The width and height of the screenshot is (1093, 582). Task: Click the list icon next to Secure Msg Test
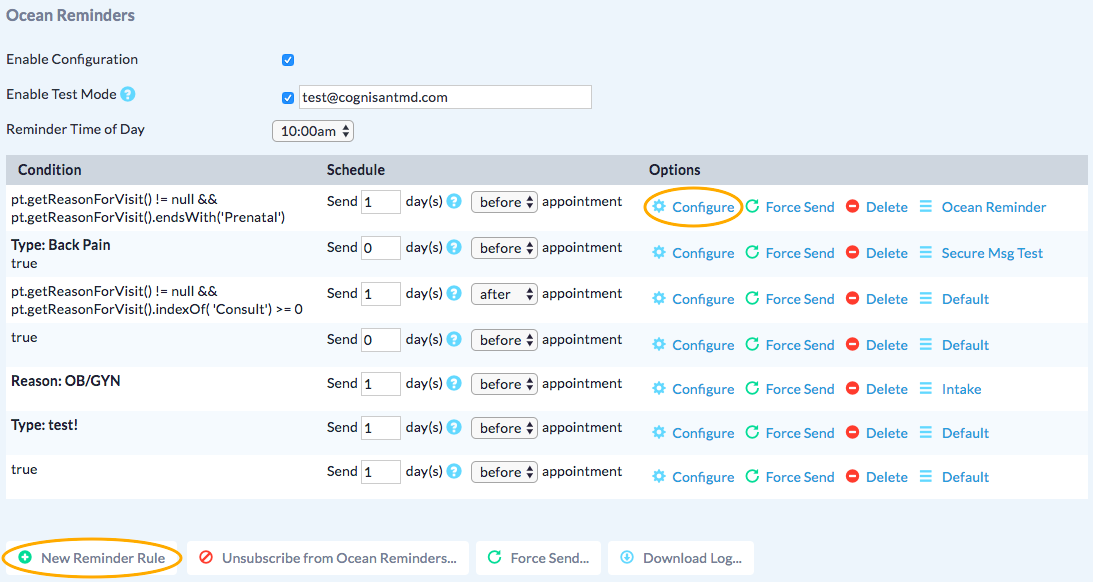[x=925, y=253]
